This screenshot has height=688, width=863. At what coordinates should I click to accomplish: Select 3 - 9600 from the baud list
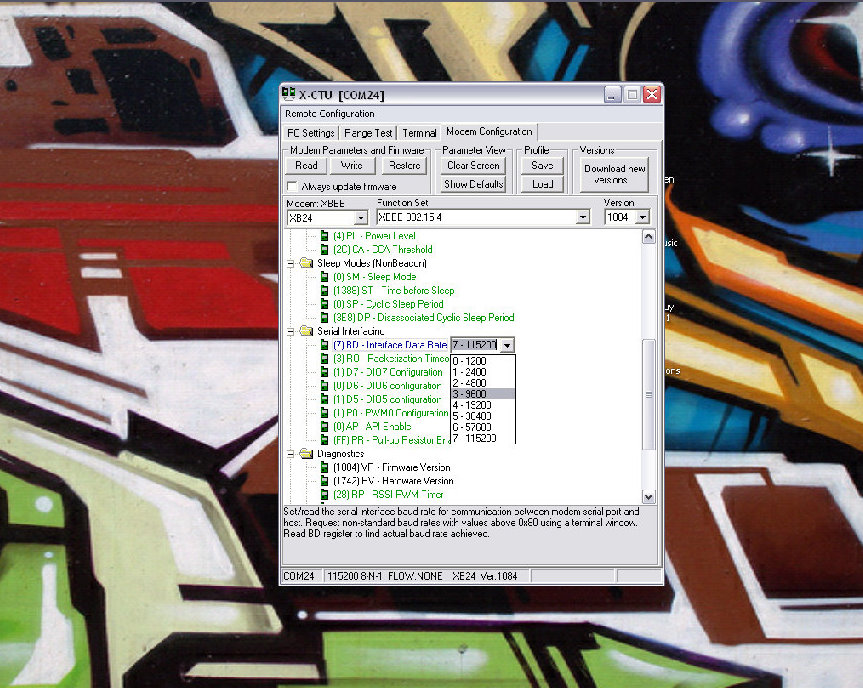point(470,394)
